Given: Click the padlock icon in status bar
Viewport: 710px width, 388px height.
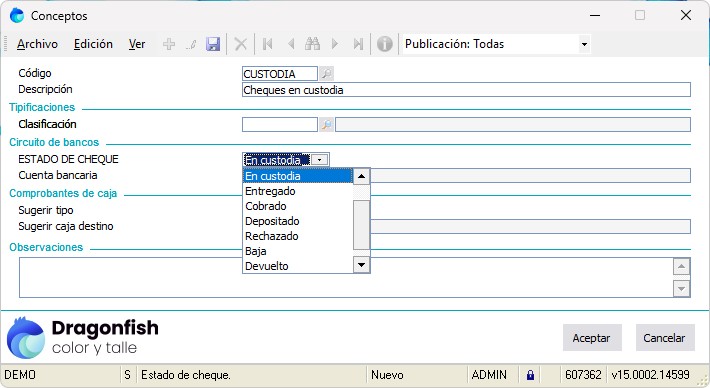Looking at the screenshot, I should [530, 375].
